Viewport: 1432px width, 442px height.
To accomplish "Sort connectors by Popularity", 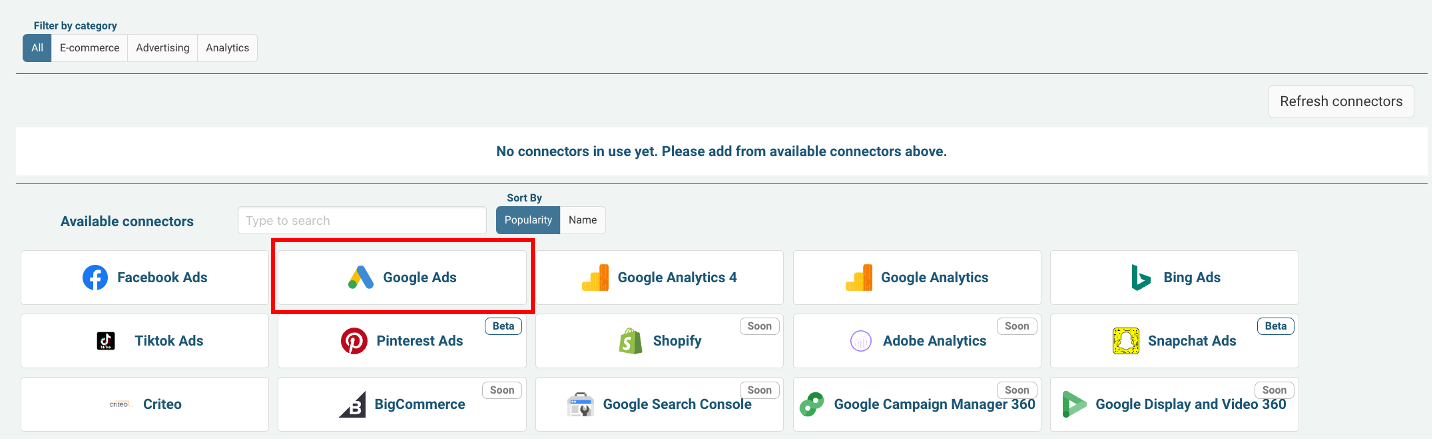I will (528, 220).
